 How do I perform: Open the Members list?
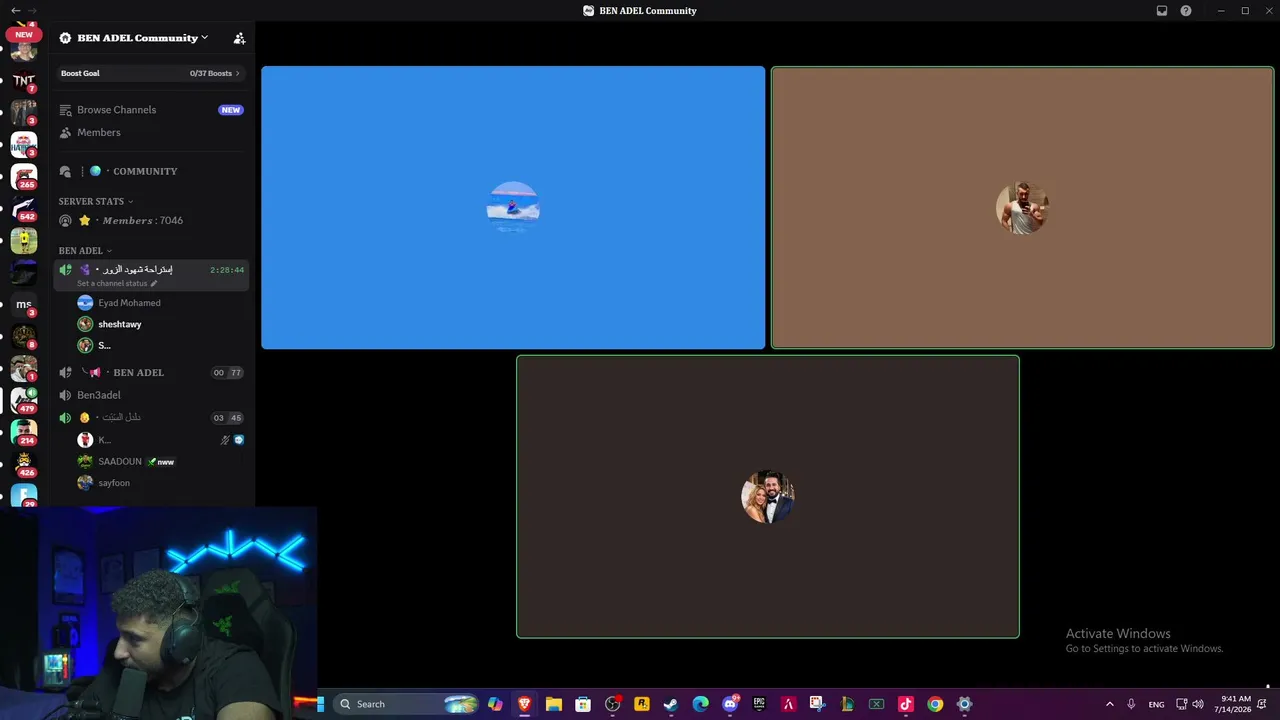(150, 132)
